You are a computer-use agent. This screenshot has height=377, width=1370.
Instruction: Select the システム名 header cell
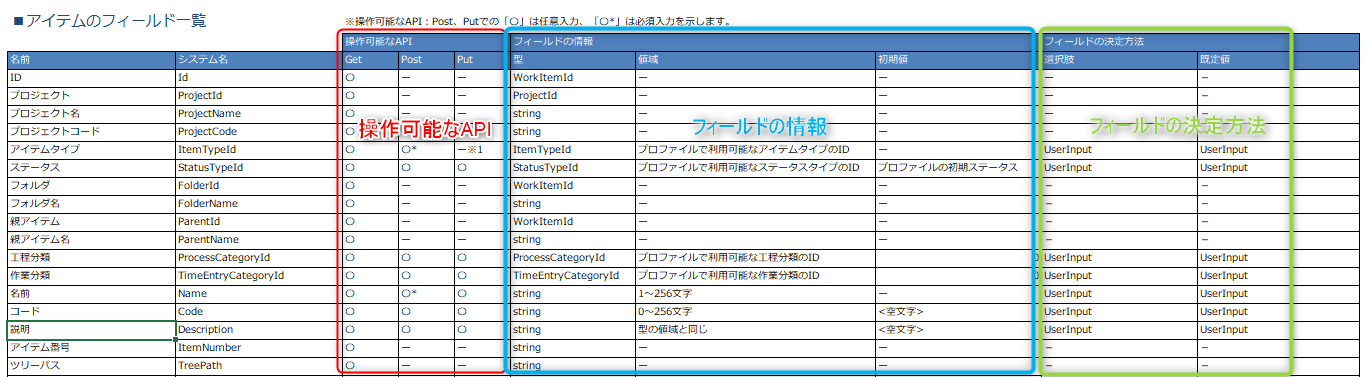pos(258,60)
